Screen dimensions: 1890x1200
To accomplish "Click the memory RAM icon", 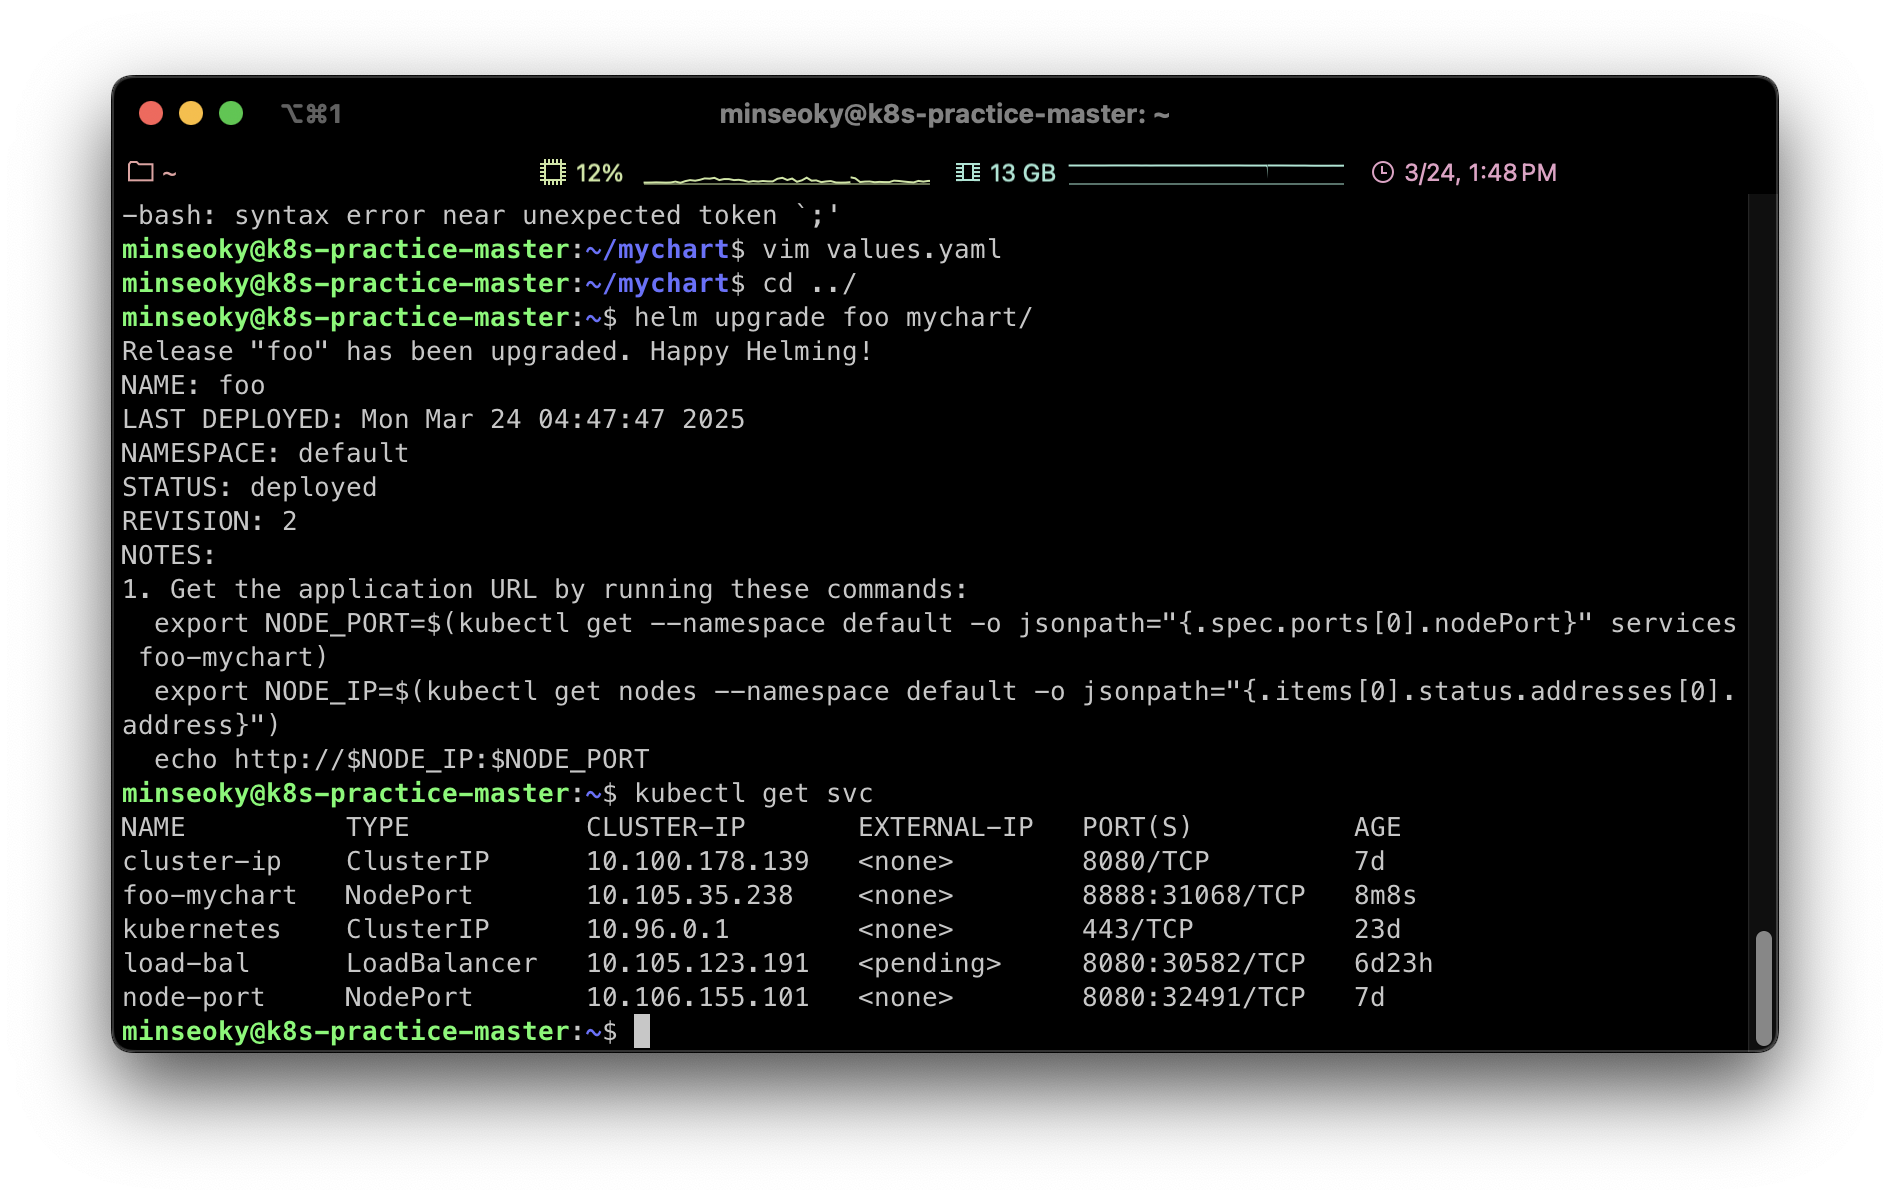I will click(967, 172).
